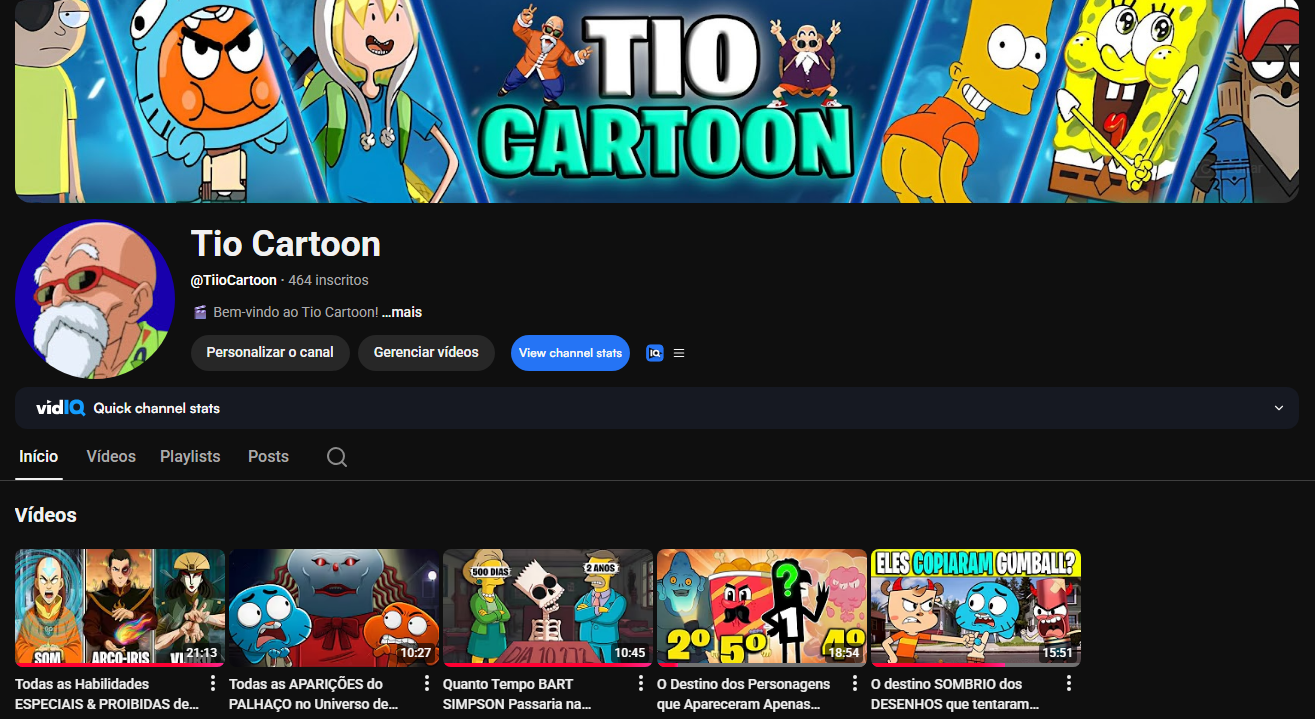Open the vidIQ hamburger menu icon

(x=679, y=353)
